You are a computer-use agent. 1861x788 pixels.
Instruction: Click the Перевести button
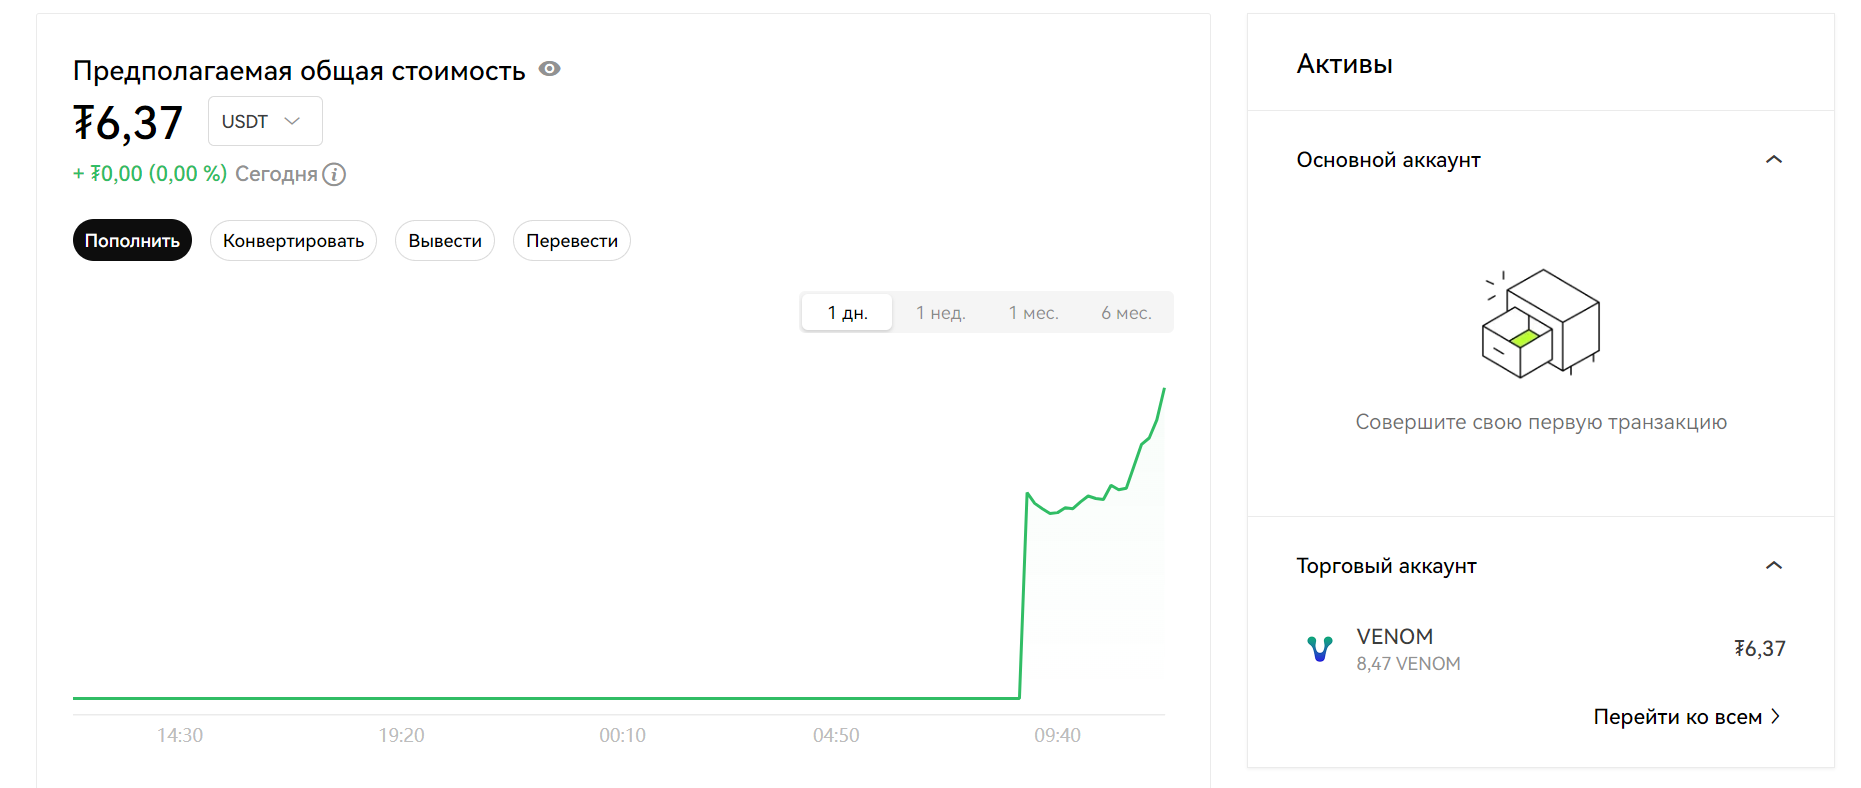[x=572, y=241]
